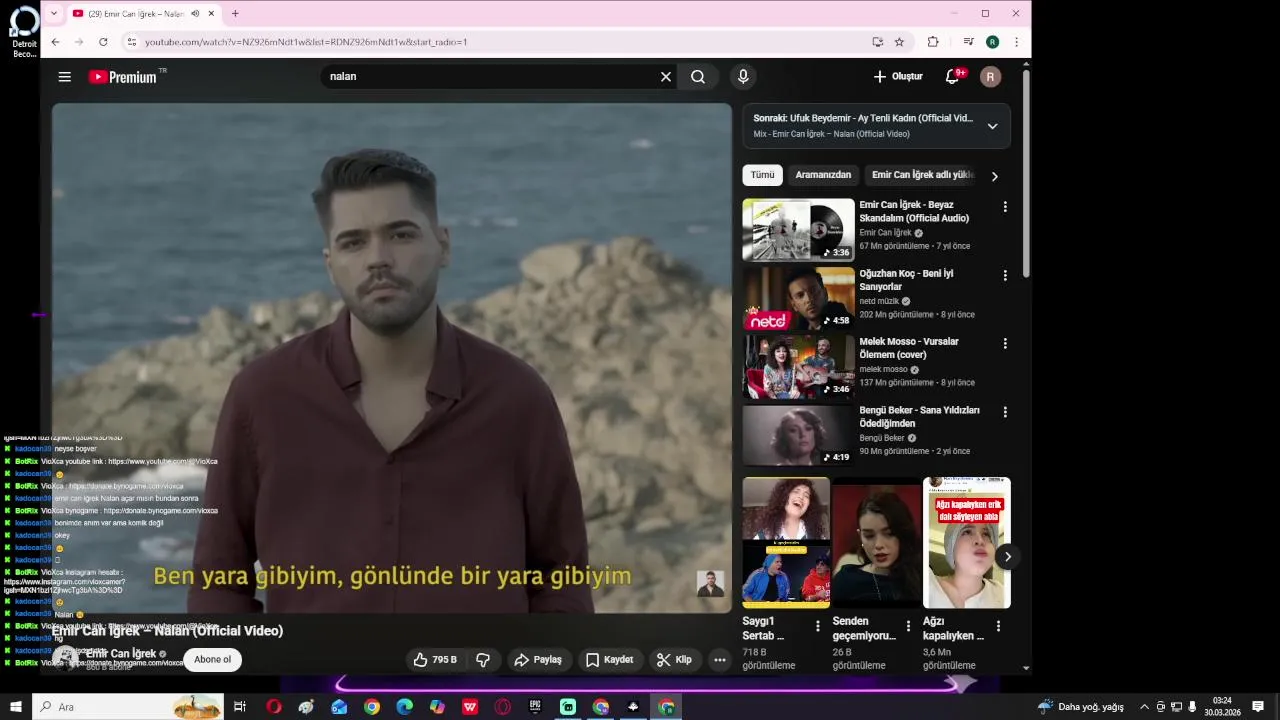Click the install app icon in address bar
Image resolution: width=1280 pixels, height=720 pixels.
click(877, 42)
